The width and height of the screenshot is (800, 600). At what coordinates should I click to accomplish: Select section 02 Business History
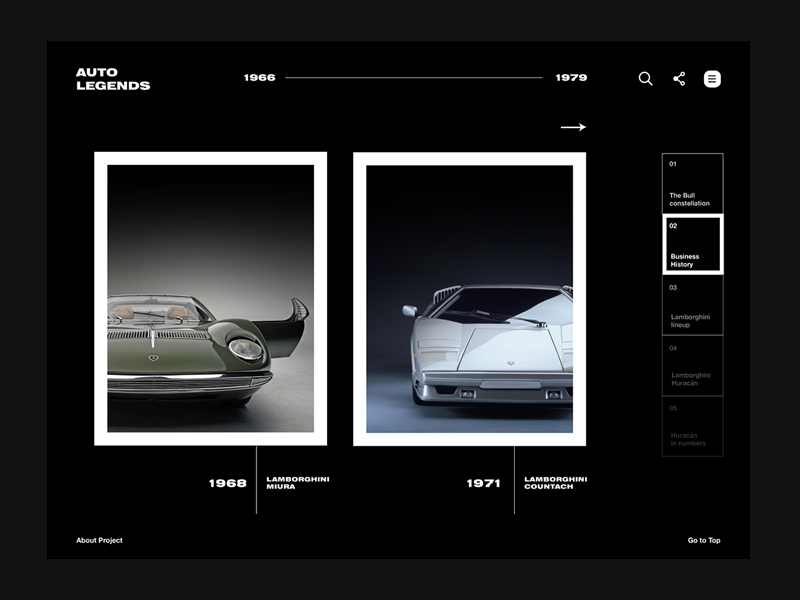point(692,244)
